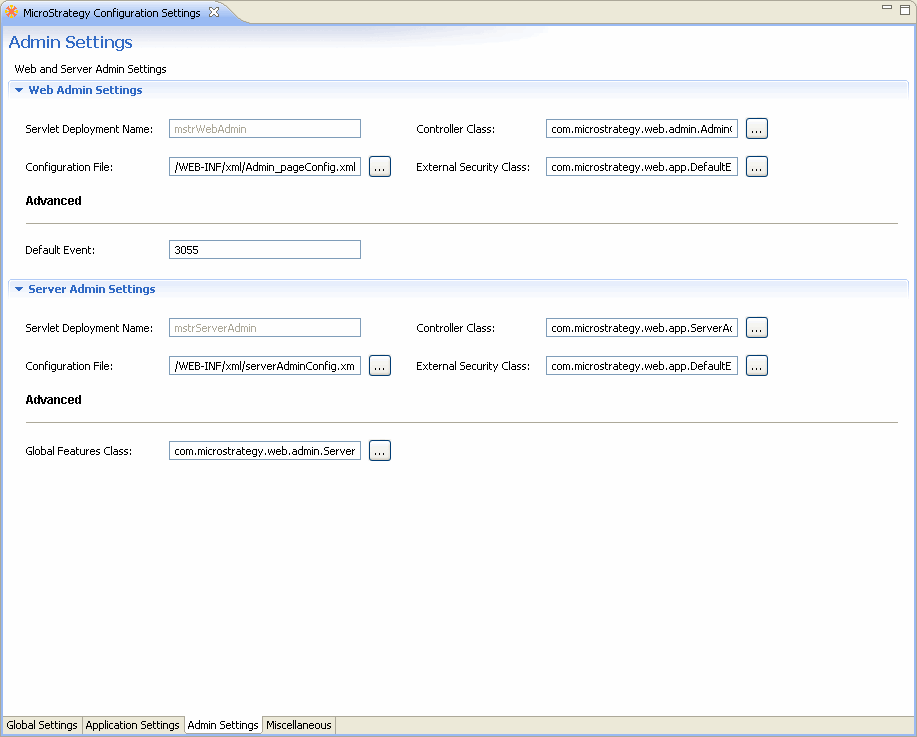Click the Server Admin Controller Class label

tap(456, 328)
